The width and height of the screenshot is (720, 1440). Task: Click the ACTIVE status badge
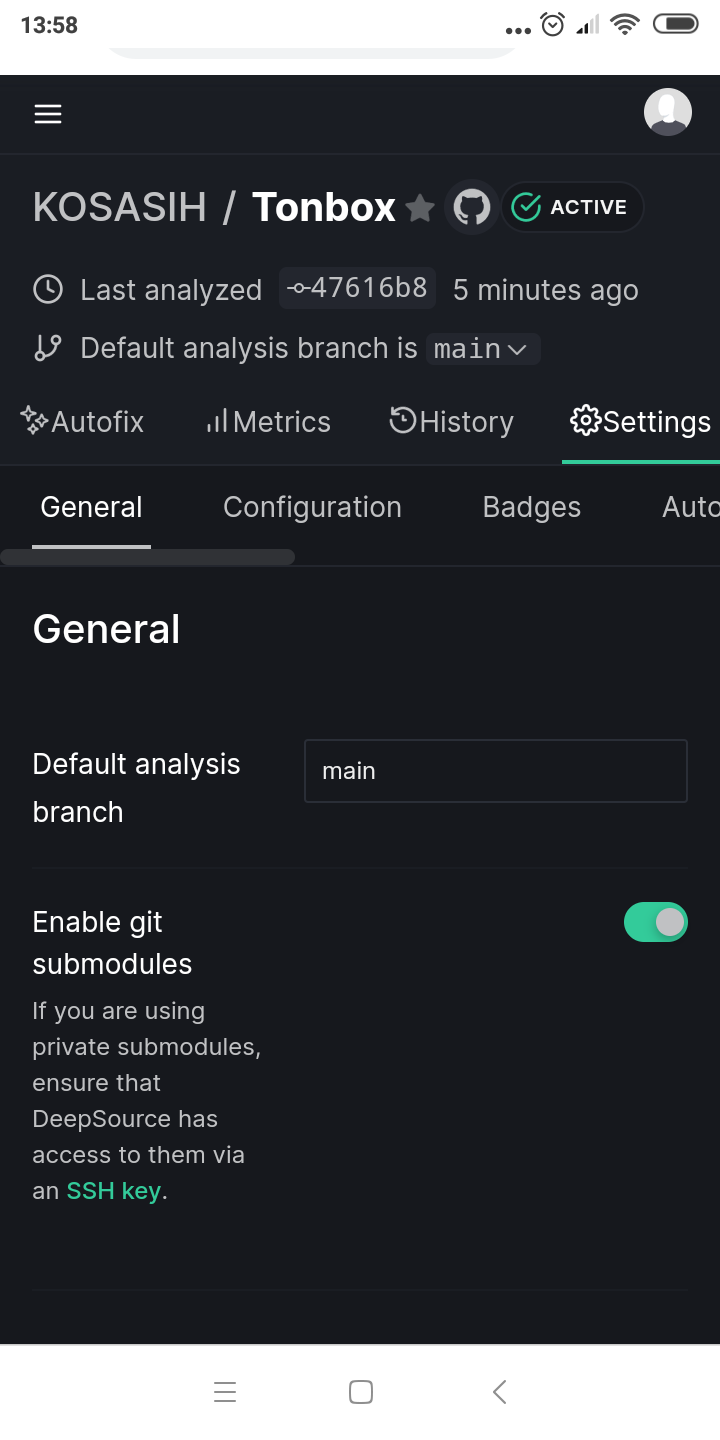click(572, 207)
